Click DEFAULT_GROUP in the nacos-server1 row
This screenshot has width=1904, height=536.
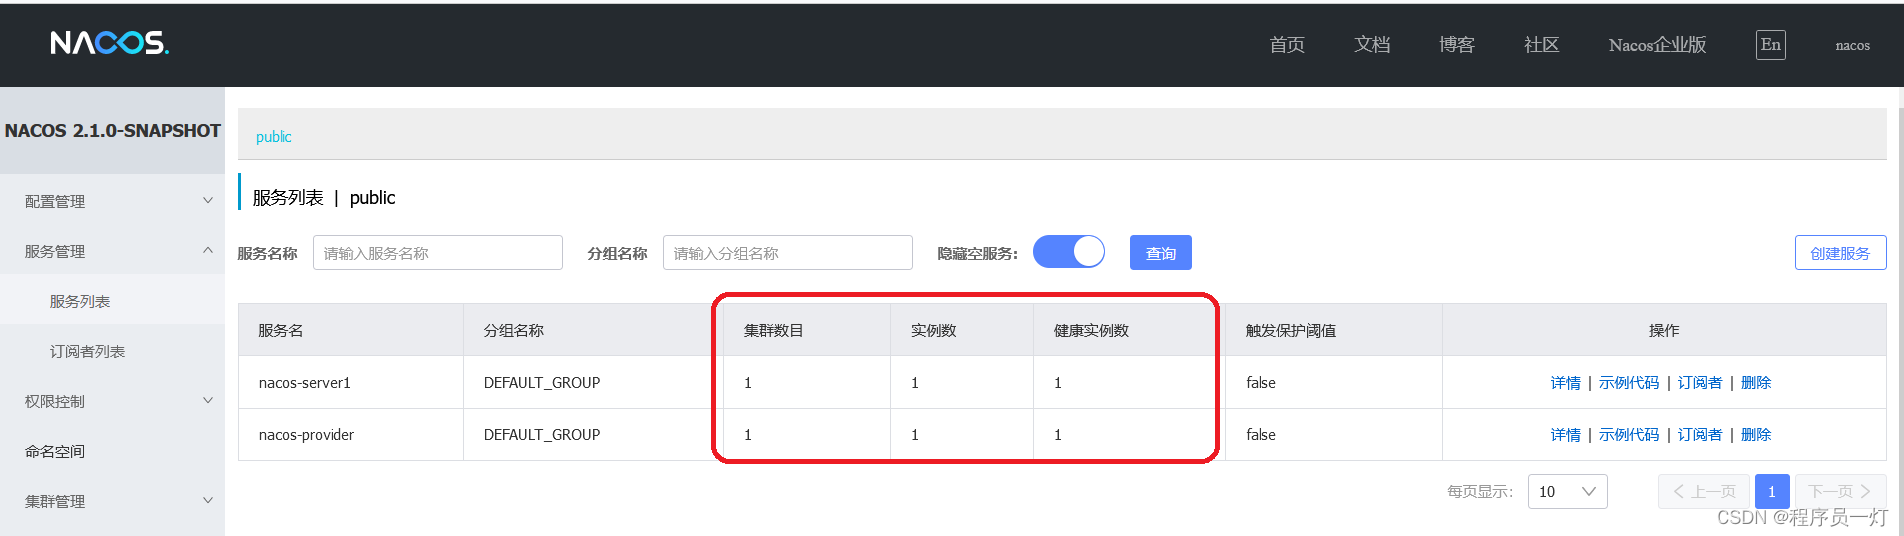click(542, 383)
